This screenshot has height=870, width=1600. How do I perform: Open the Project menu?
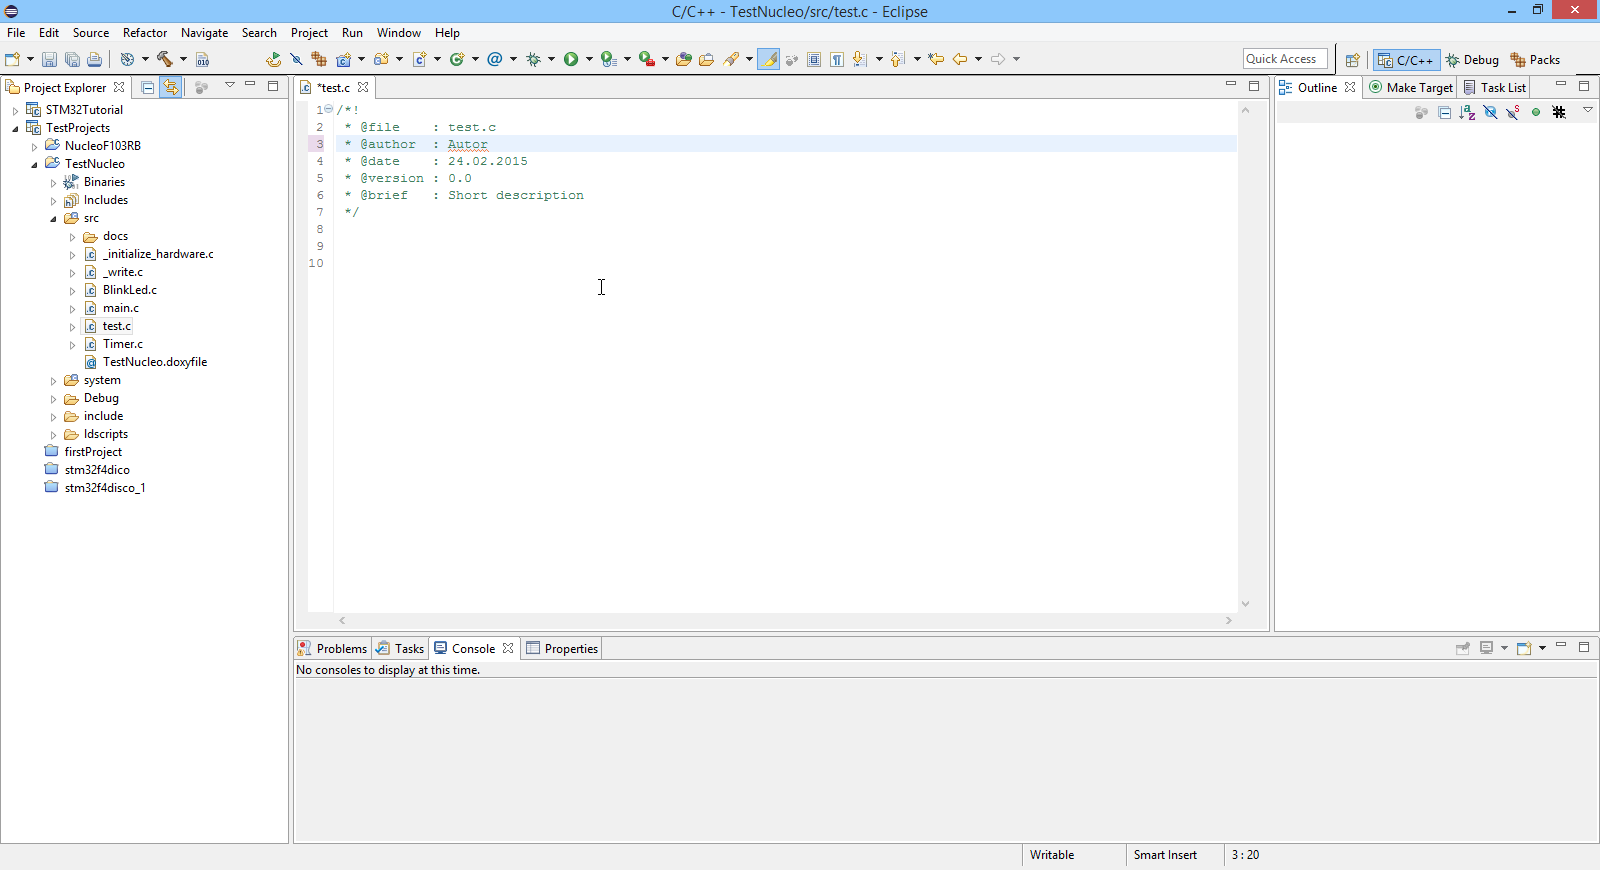click(x=309, y=33)
